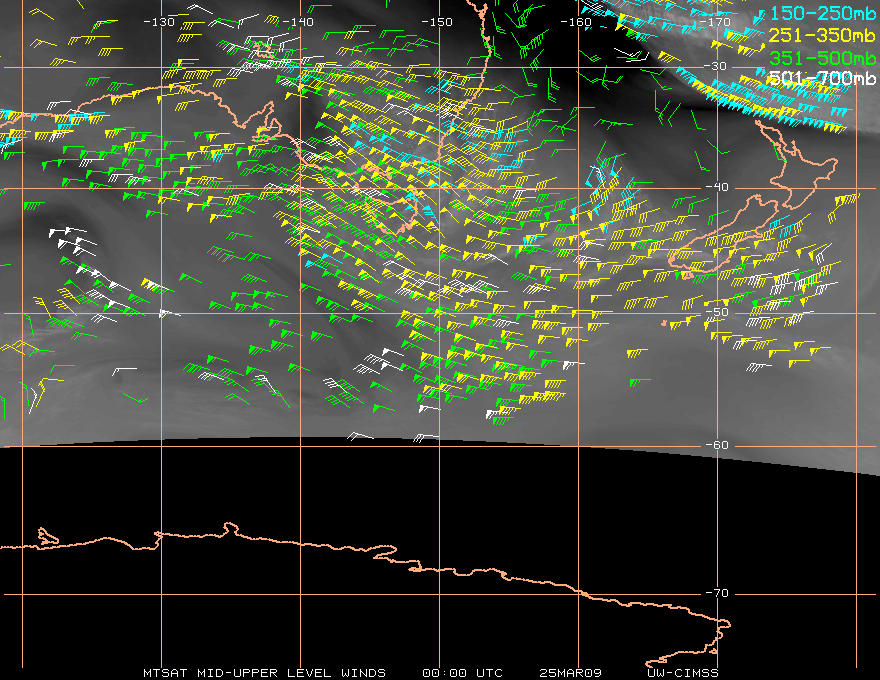Click the -40 latitude label
880x680 pixels.
point(717,187)
